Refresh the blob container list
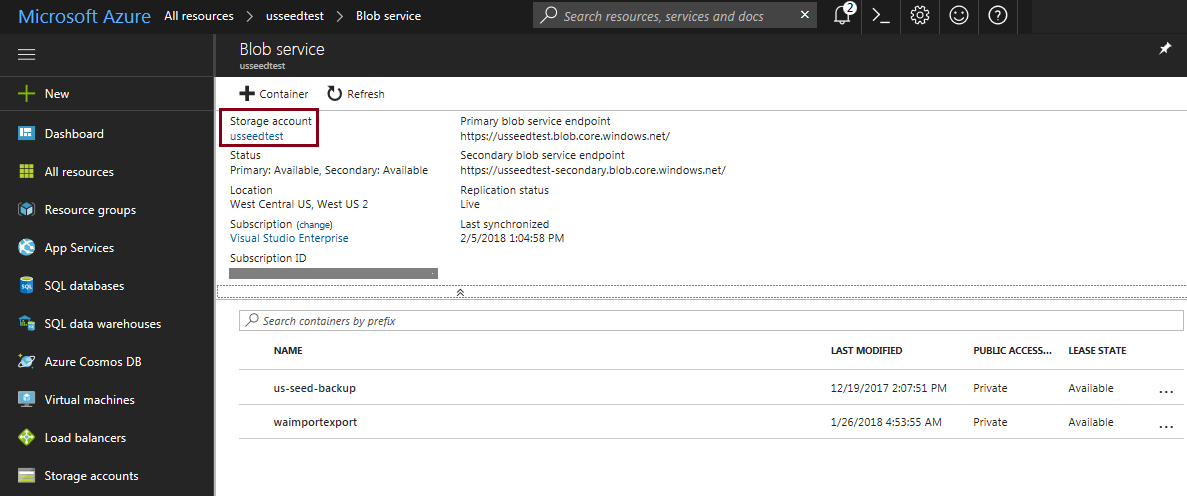Viewport: 1187px width, 496px height. [355, 94]
